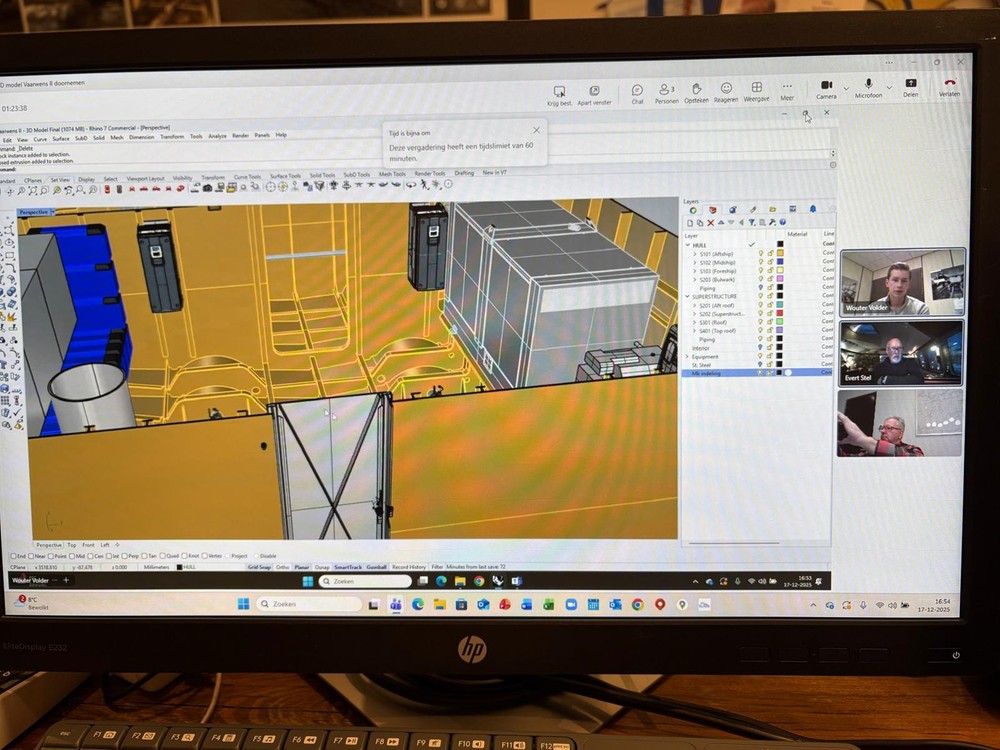Open the Personen participants list

pos(666,91)
